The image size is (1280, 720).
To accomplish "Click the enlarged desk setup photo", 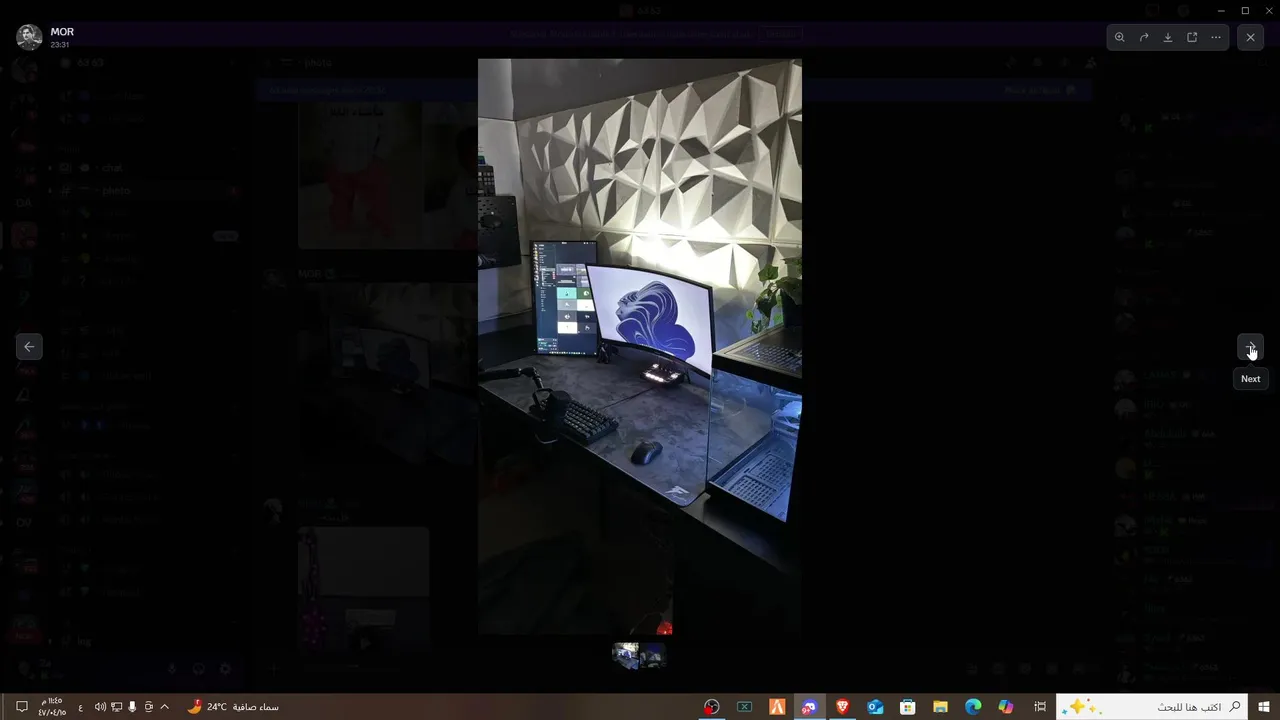I will (639, 346).
